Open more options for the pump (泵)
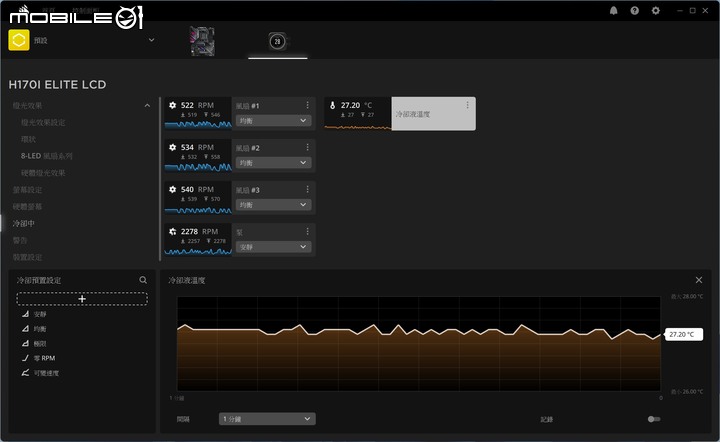 (x=307, y=231)
